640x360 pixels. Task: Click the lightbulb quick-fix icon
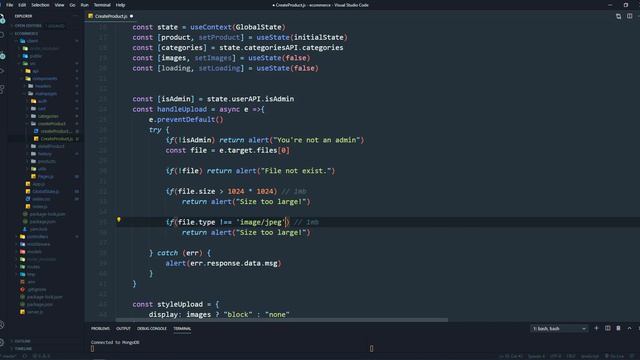click(x=119, y=220)
